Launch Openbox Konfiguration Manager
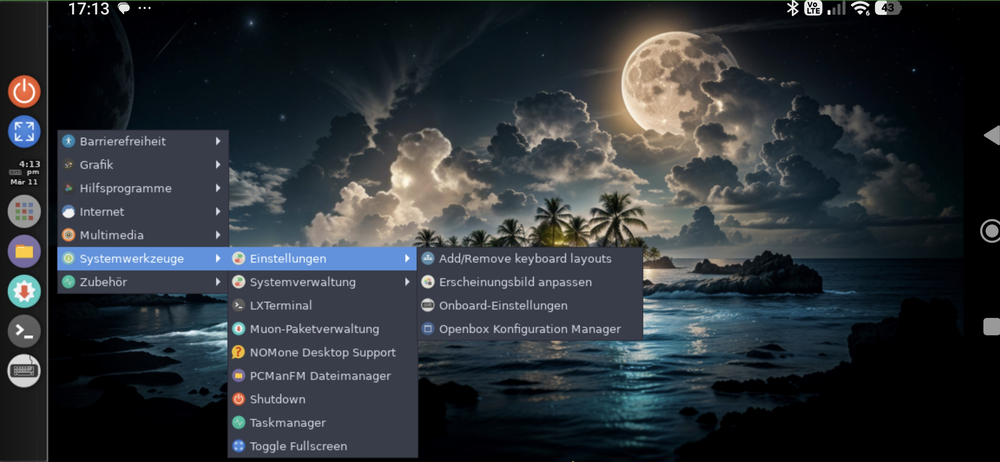The width and height of the screenshot is (1000, 462). click(529, 329)
